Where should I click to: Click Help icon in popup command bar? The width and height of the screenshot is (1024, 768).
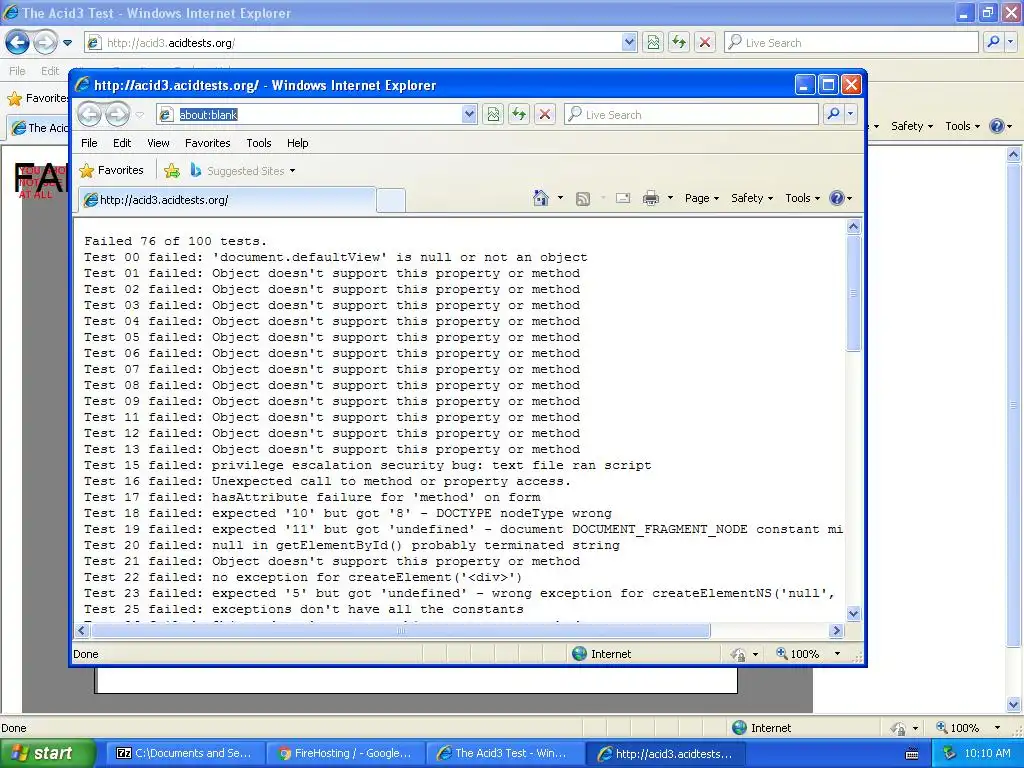pos(837,198)
